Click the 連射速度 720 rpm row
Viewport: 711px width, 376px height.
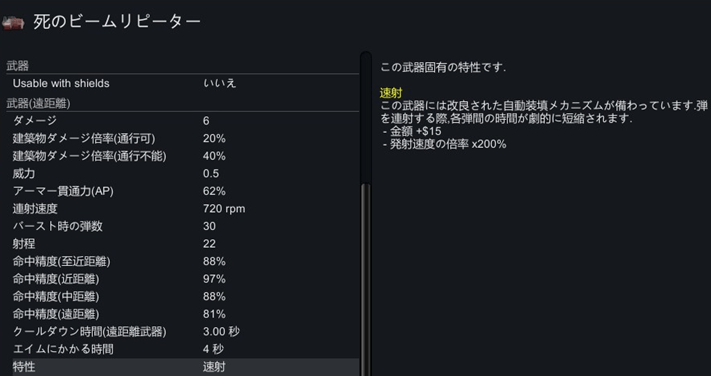click(x=185, y=209)
